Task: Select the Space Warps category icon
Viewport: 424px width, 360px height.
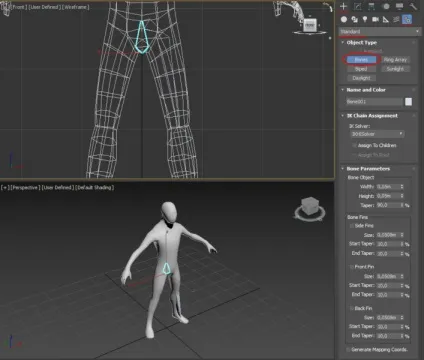Action: (396, 19)
